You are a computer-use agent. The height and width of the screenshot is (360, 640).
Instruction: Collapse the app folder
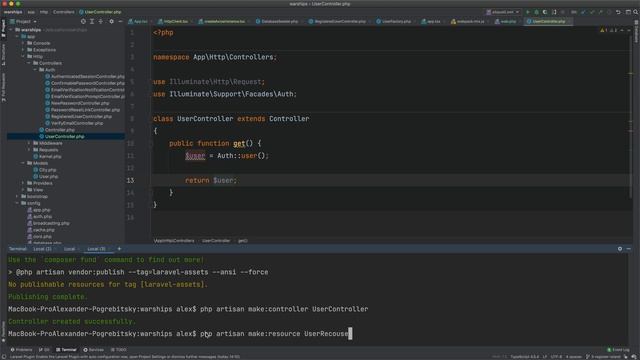click(17, 36)
